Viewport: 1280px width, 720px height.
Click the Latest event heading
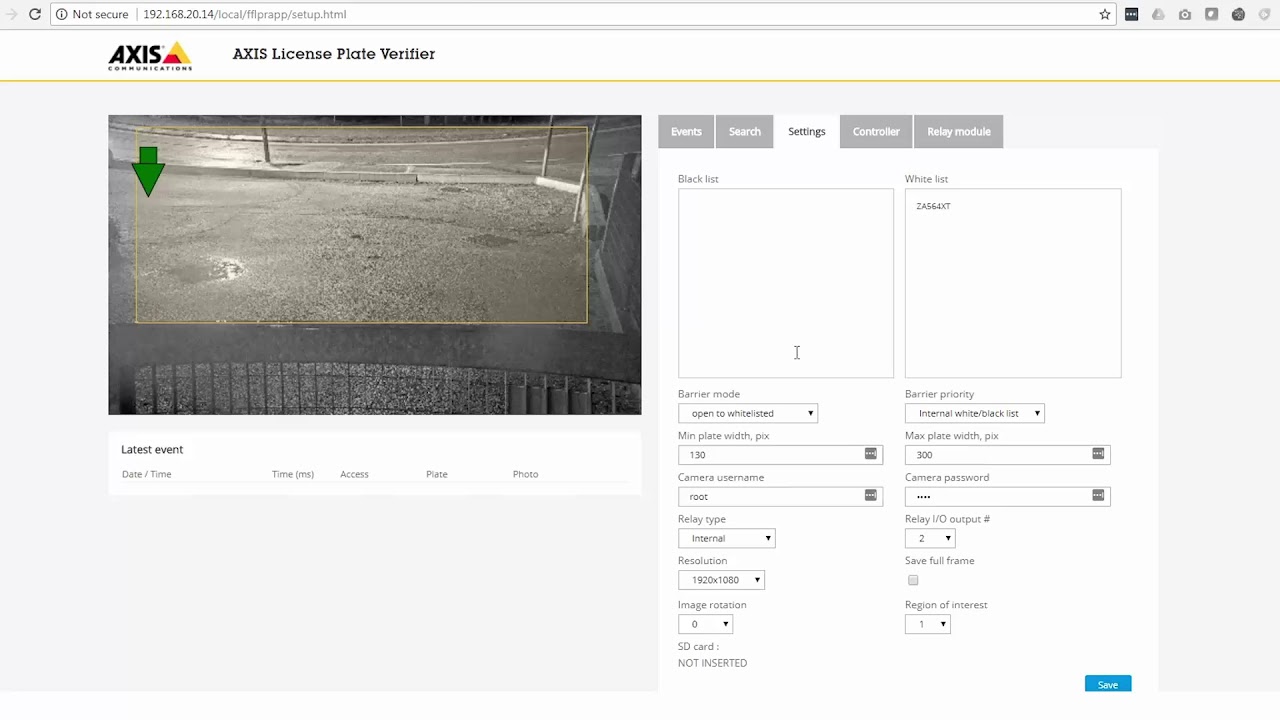tap(152, 449)
